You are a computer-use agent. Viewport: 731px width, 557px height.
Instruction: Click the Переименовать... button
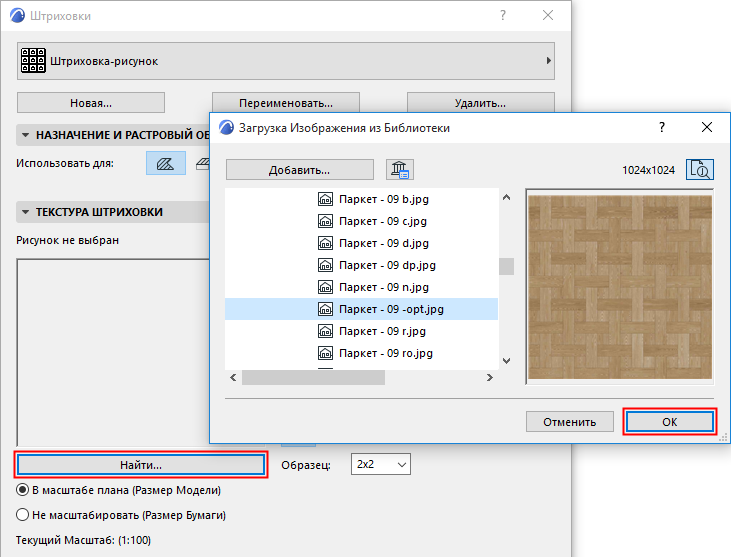pos(286,103)
